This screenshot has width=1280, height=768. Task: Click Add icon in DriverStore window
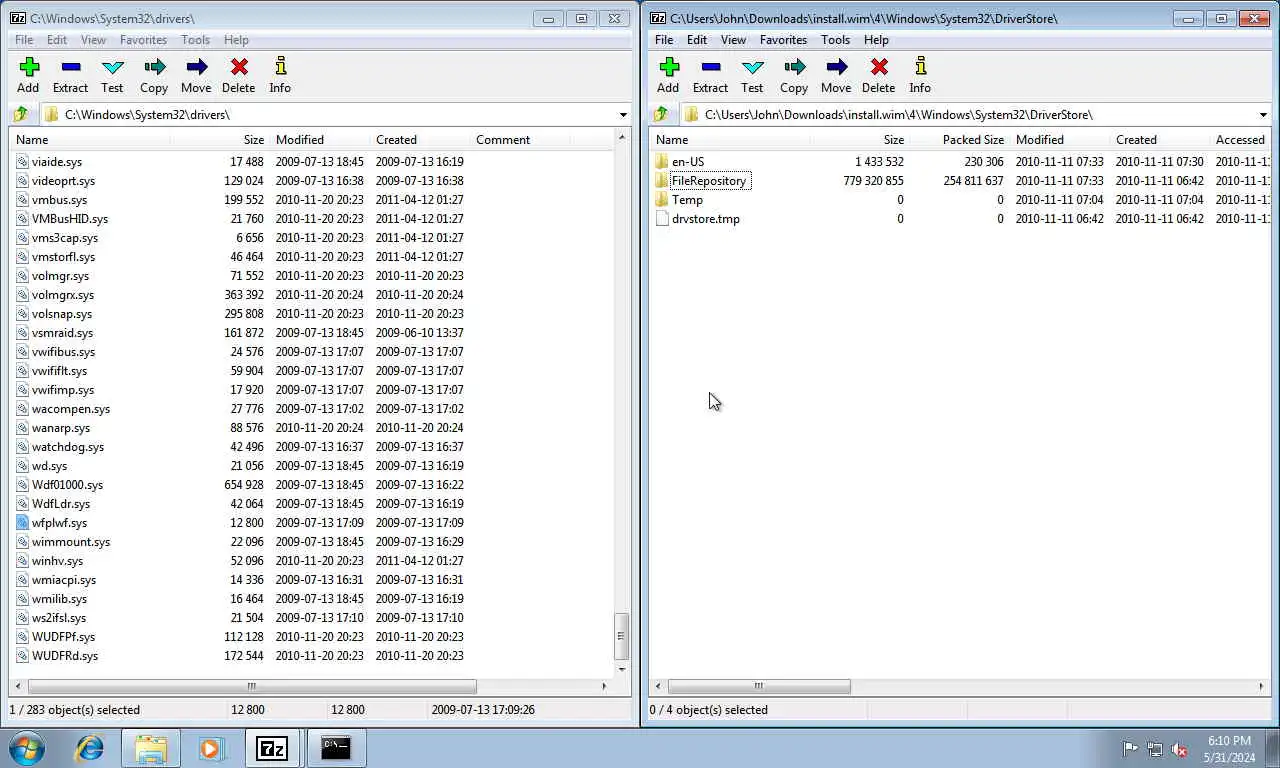click(x=669, y=67)
